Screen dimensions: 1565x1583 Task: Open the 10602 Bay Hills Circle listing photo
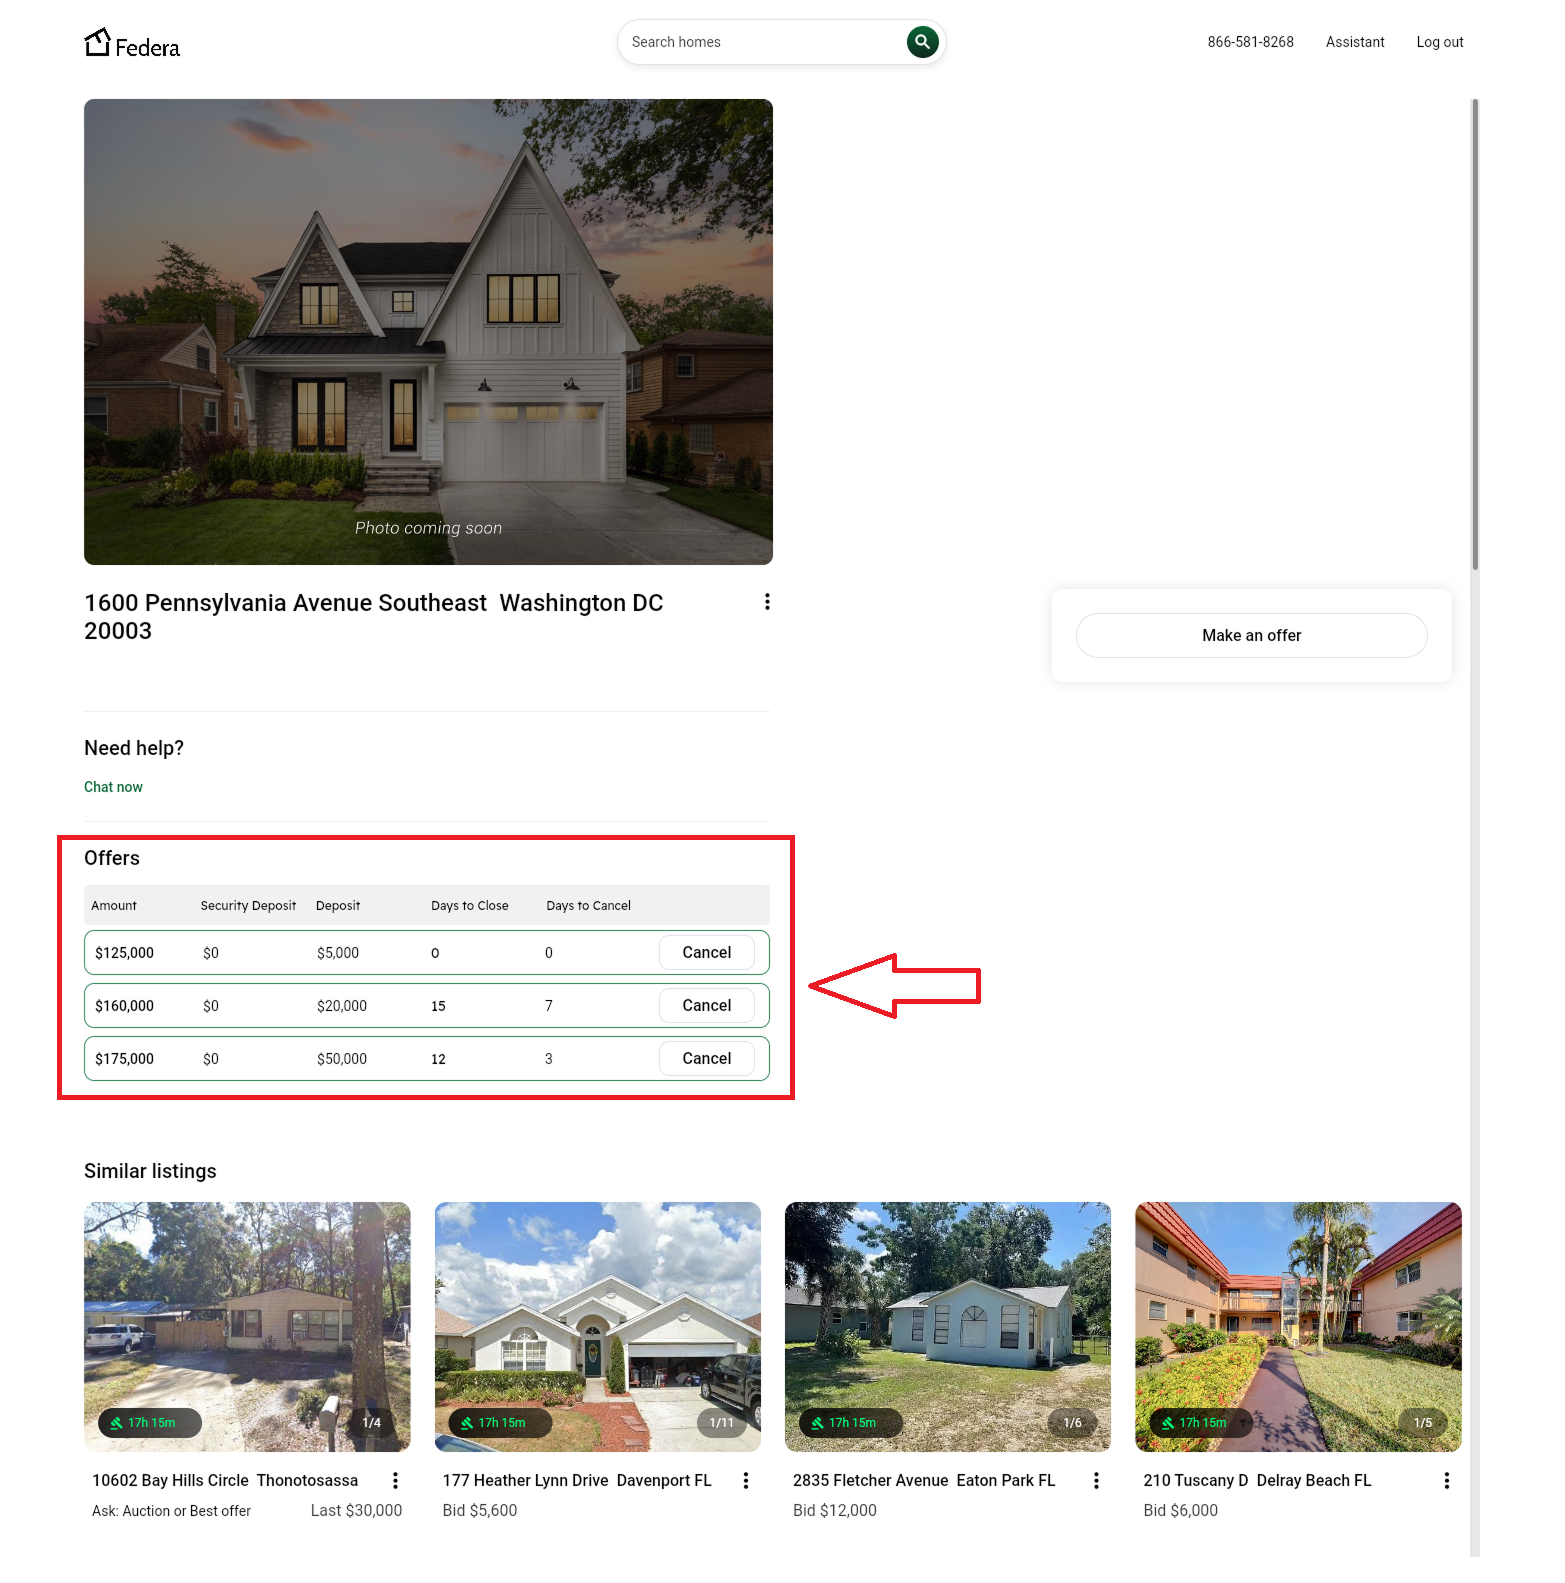click(x=247, y=1327)
